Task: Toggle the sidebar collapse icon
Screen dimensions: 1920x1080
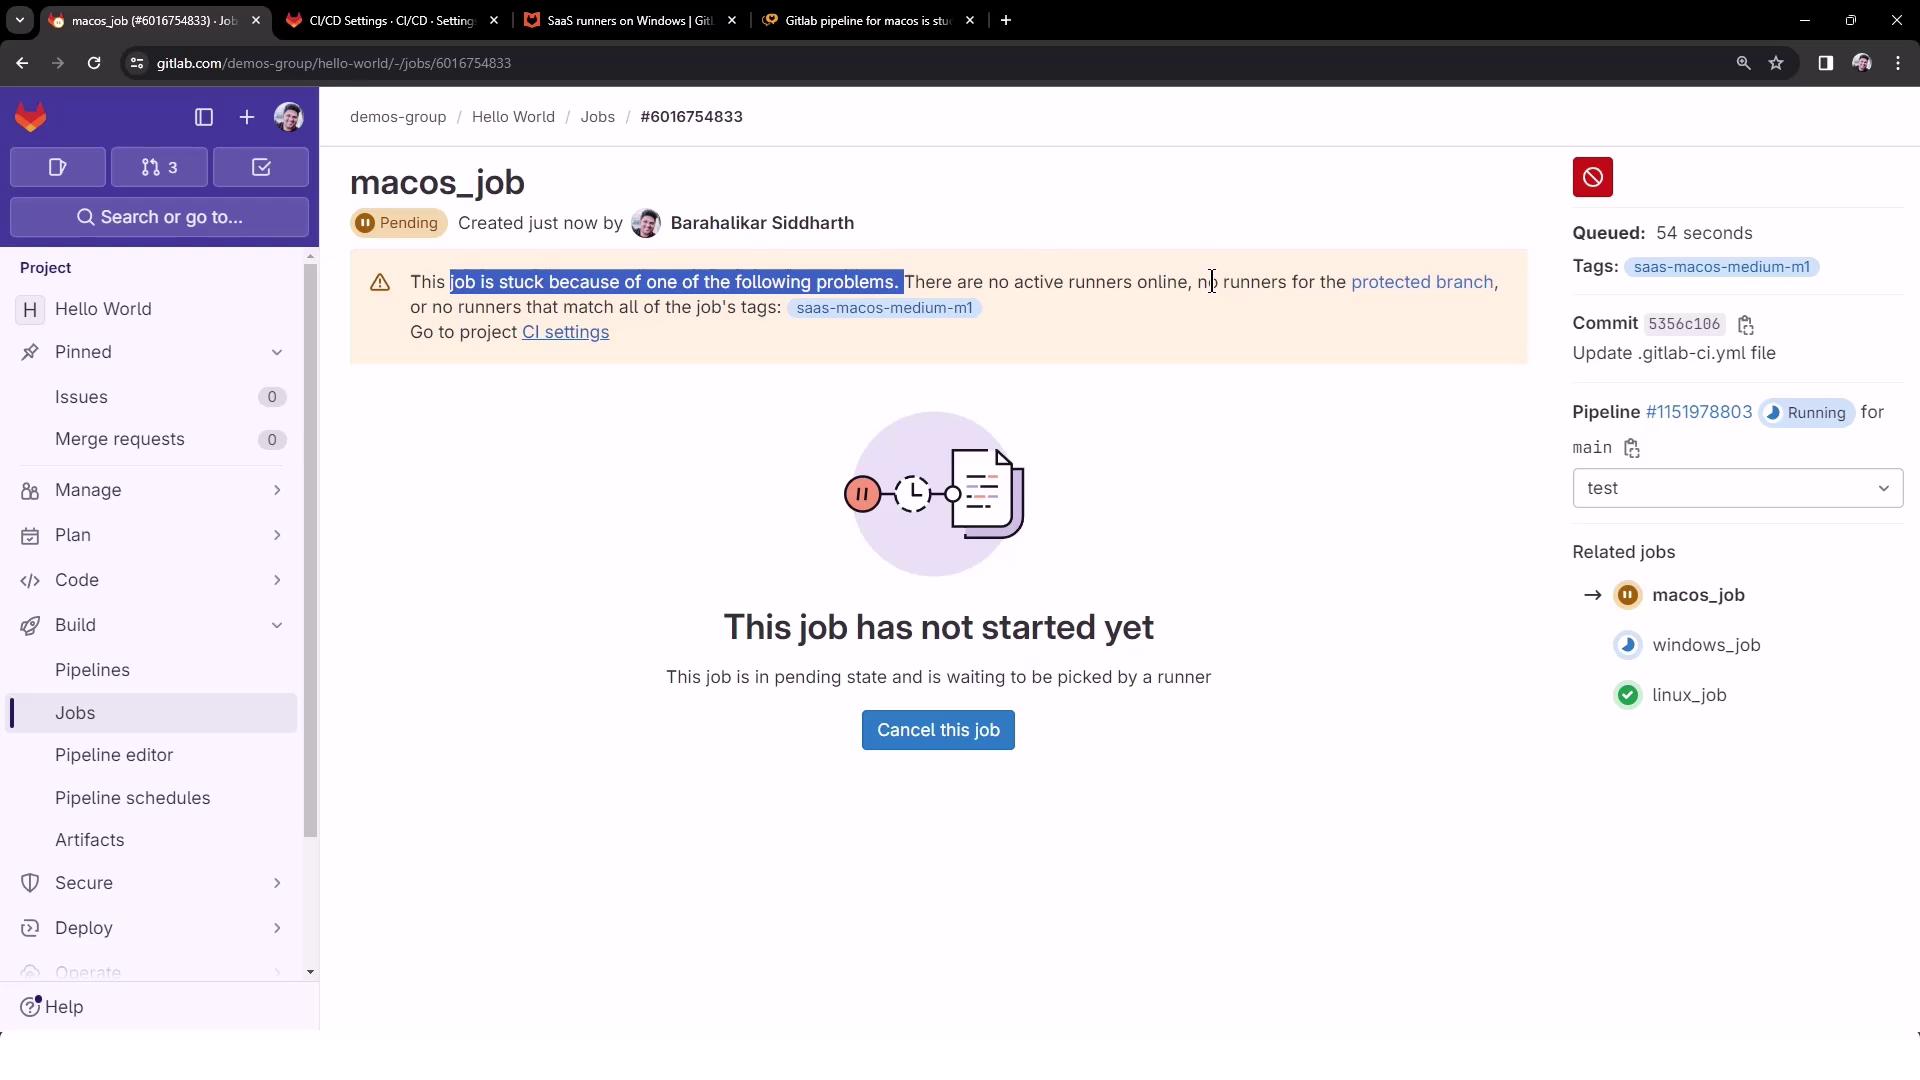Action: pyautogui.click(x=204, y=118)
